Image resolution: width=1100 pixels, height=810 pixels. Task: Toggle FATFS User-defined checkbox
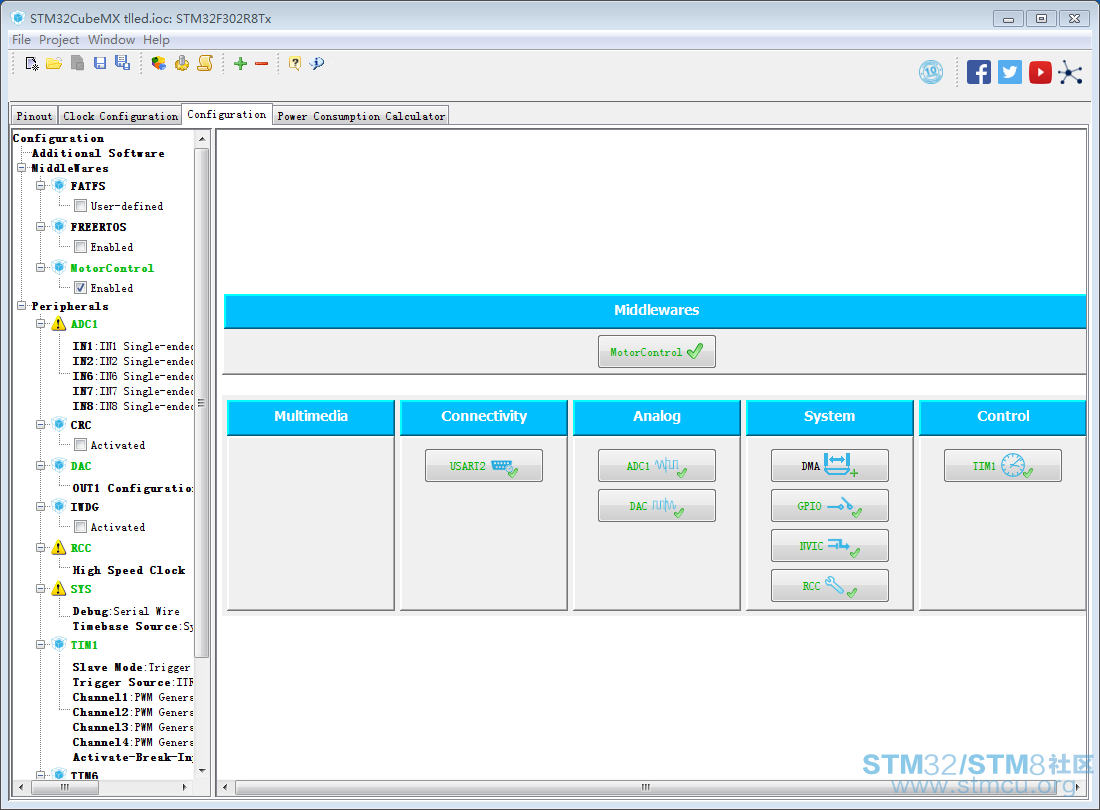81,206
